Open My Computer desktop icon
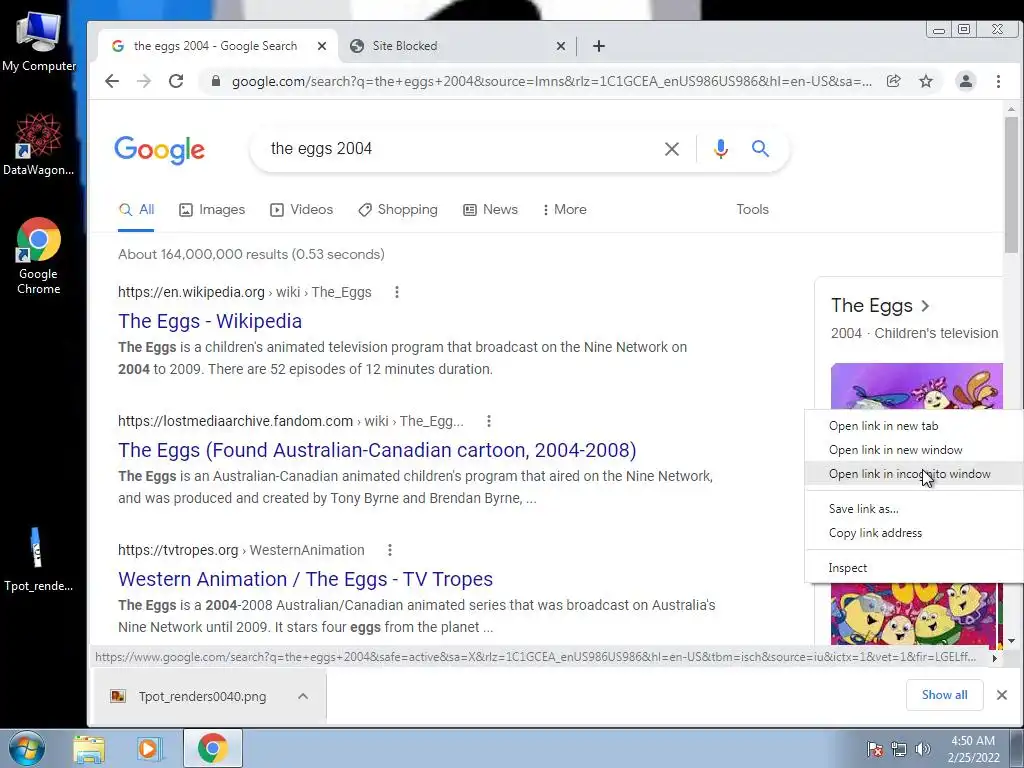 [x=39, y=41]
